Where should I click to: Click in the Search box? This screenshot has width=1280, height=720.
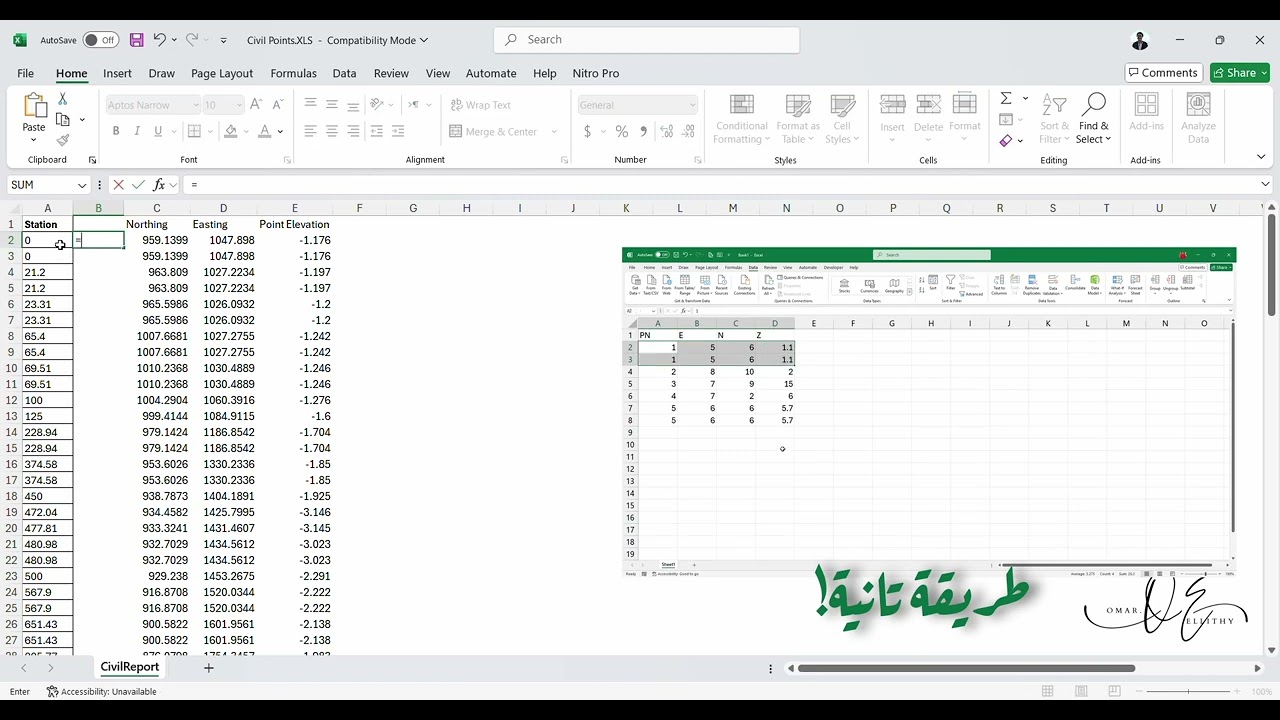647,40
